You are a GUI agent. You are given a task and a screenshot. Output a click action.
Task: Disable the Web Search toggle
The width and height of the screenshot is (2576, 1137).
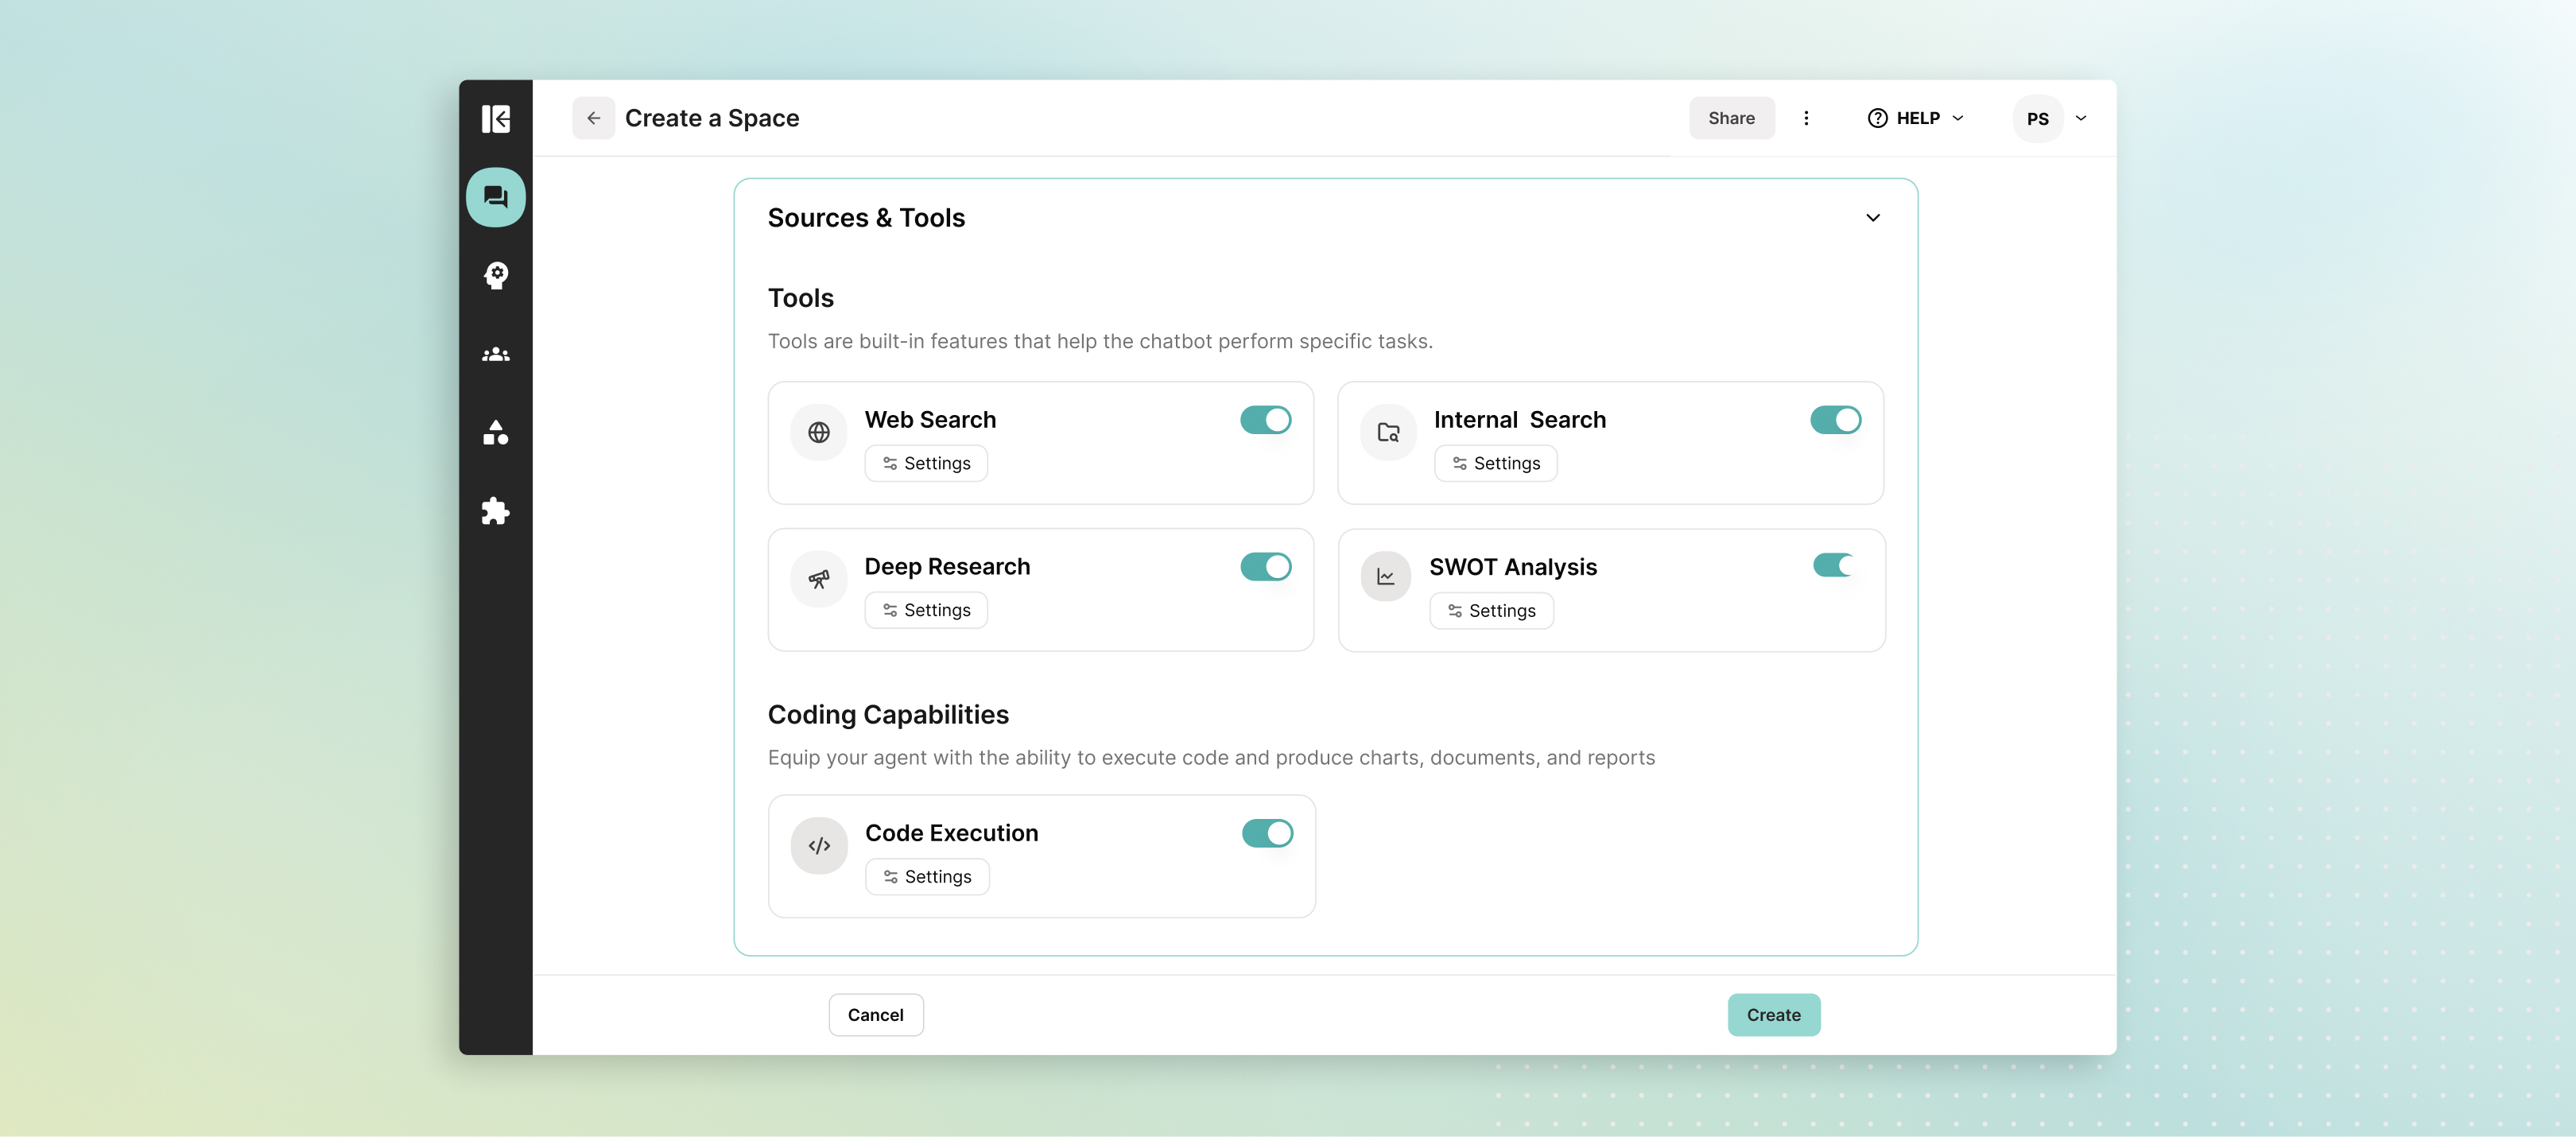coord(1265,420)
